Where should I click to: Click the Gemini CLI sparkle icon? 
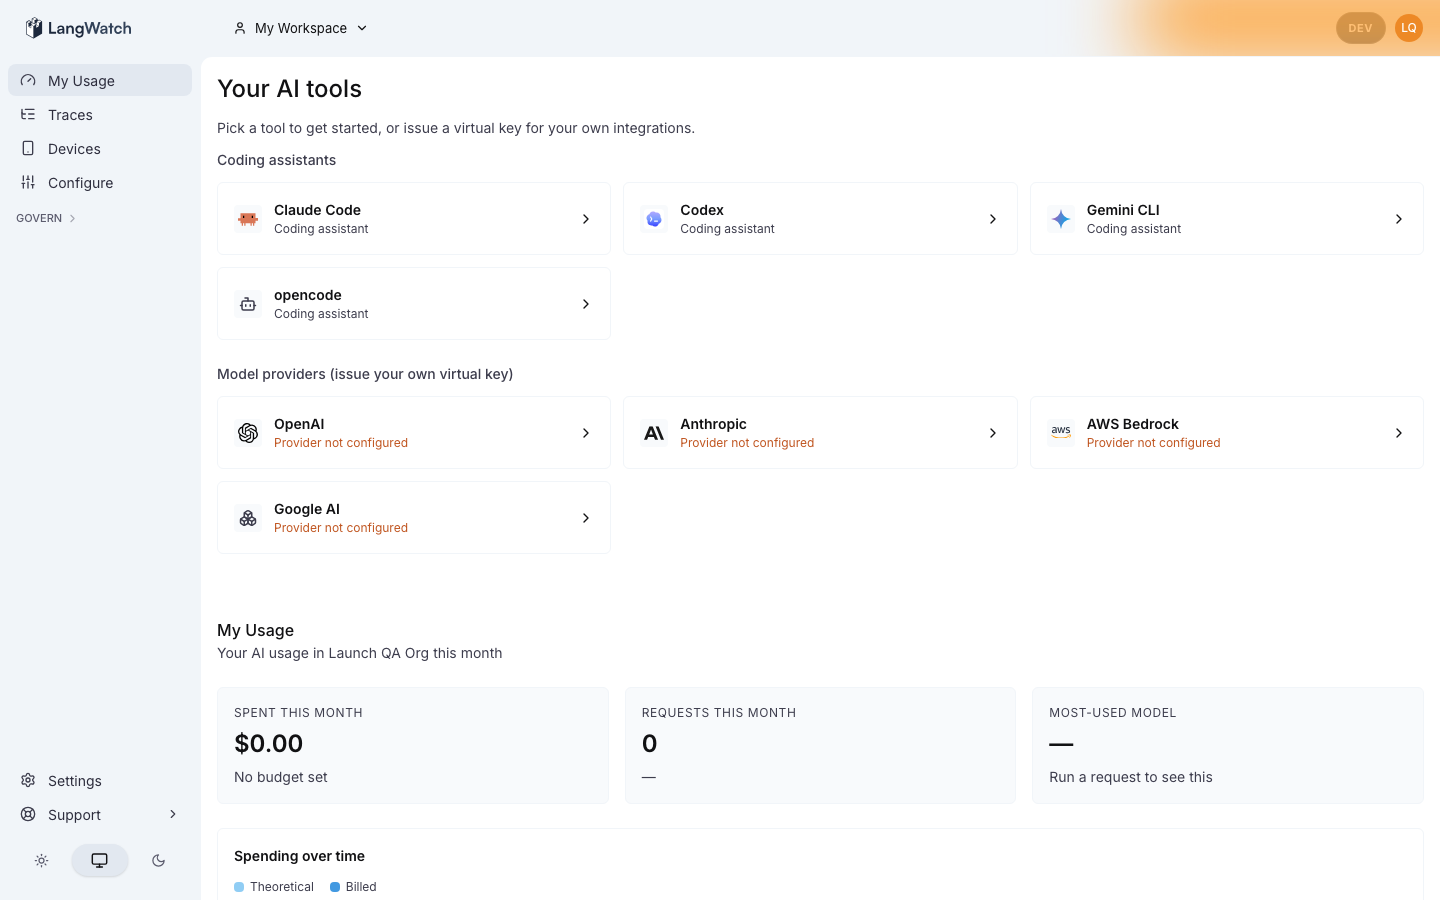pyautogui.click(x=1061, y=219)
